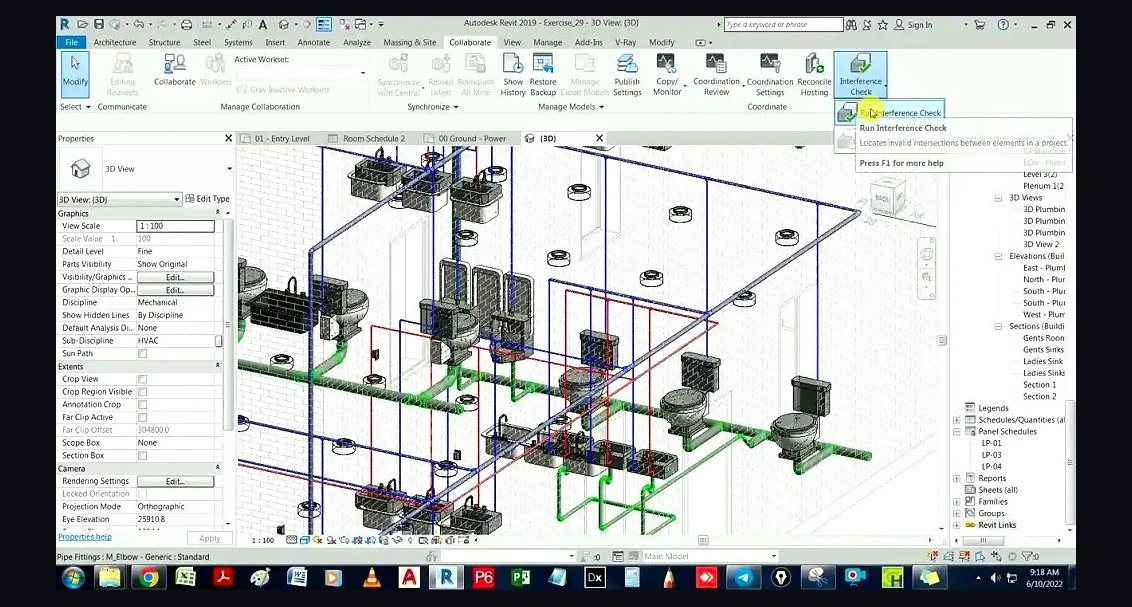This screenshot has width=1132, height=607.
Task: Open the Properties help link
Action: tap(85, 537)
